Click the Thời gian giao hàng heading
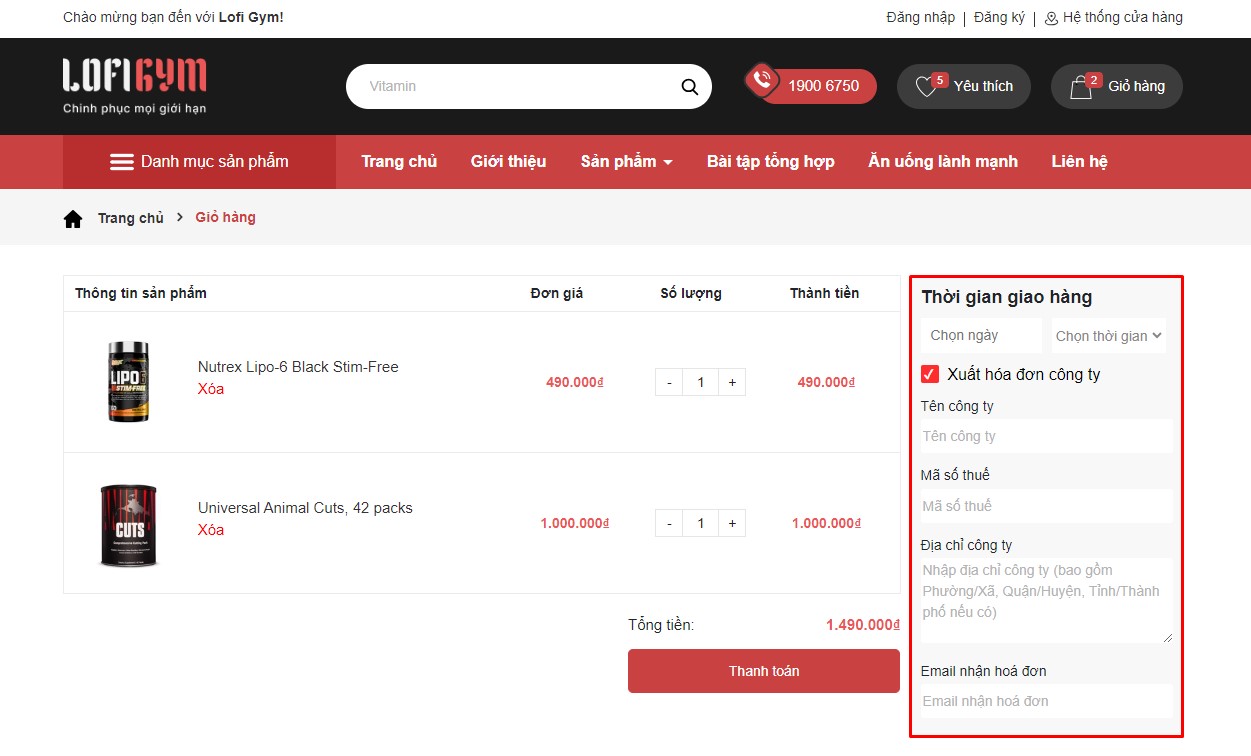 1007,297
